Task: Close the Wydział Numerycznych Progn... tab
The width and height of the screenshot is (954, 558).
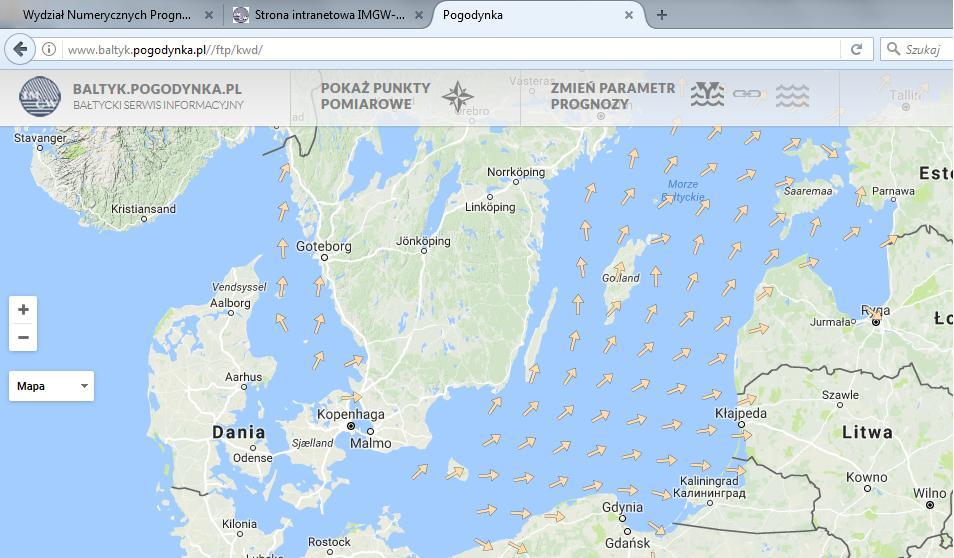Action: click(x=209, y=15)
